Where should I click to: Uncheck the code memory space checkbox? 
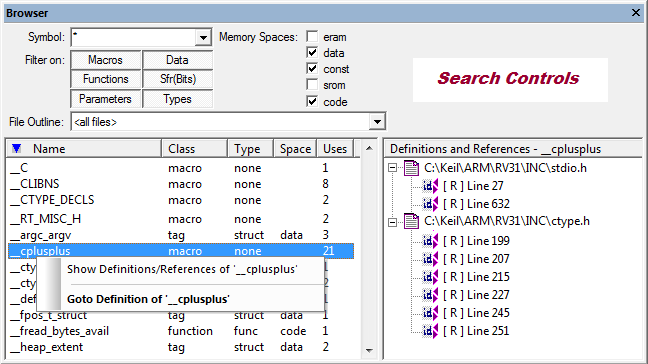pyautogui.click(x=312, y=102)
